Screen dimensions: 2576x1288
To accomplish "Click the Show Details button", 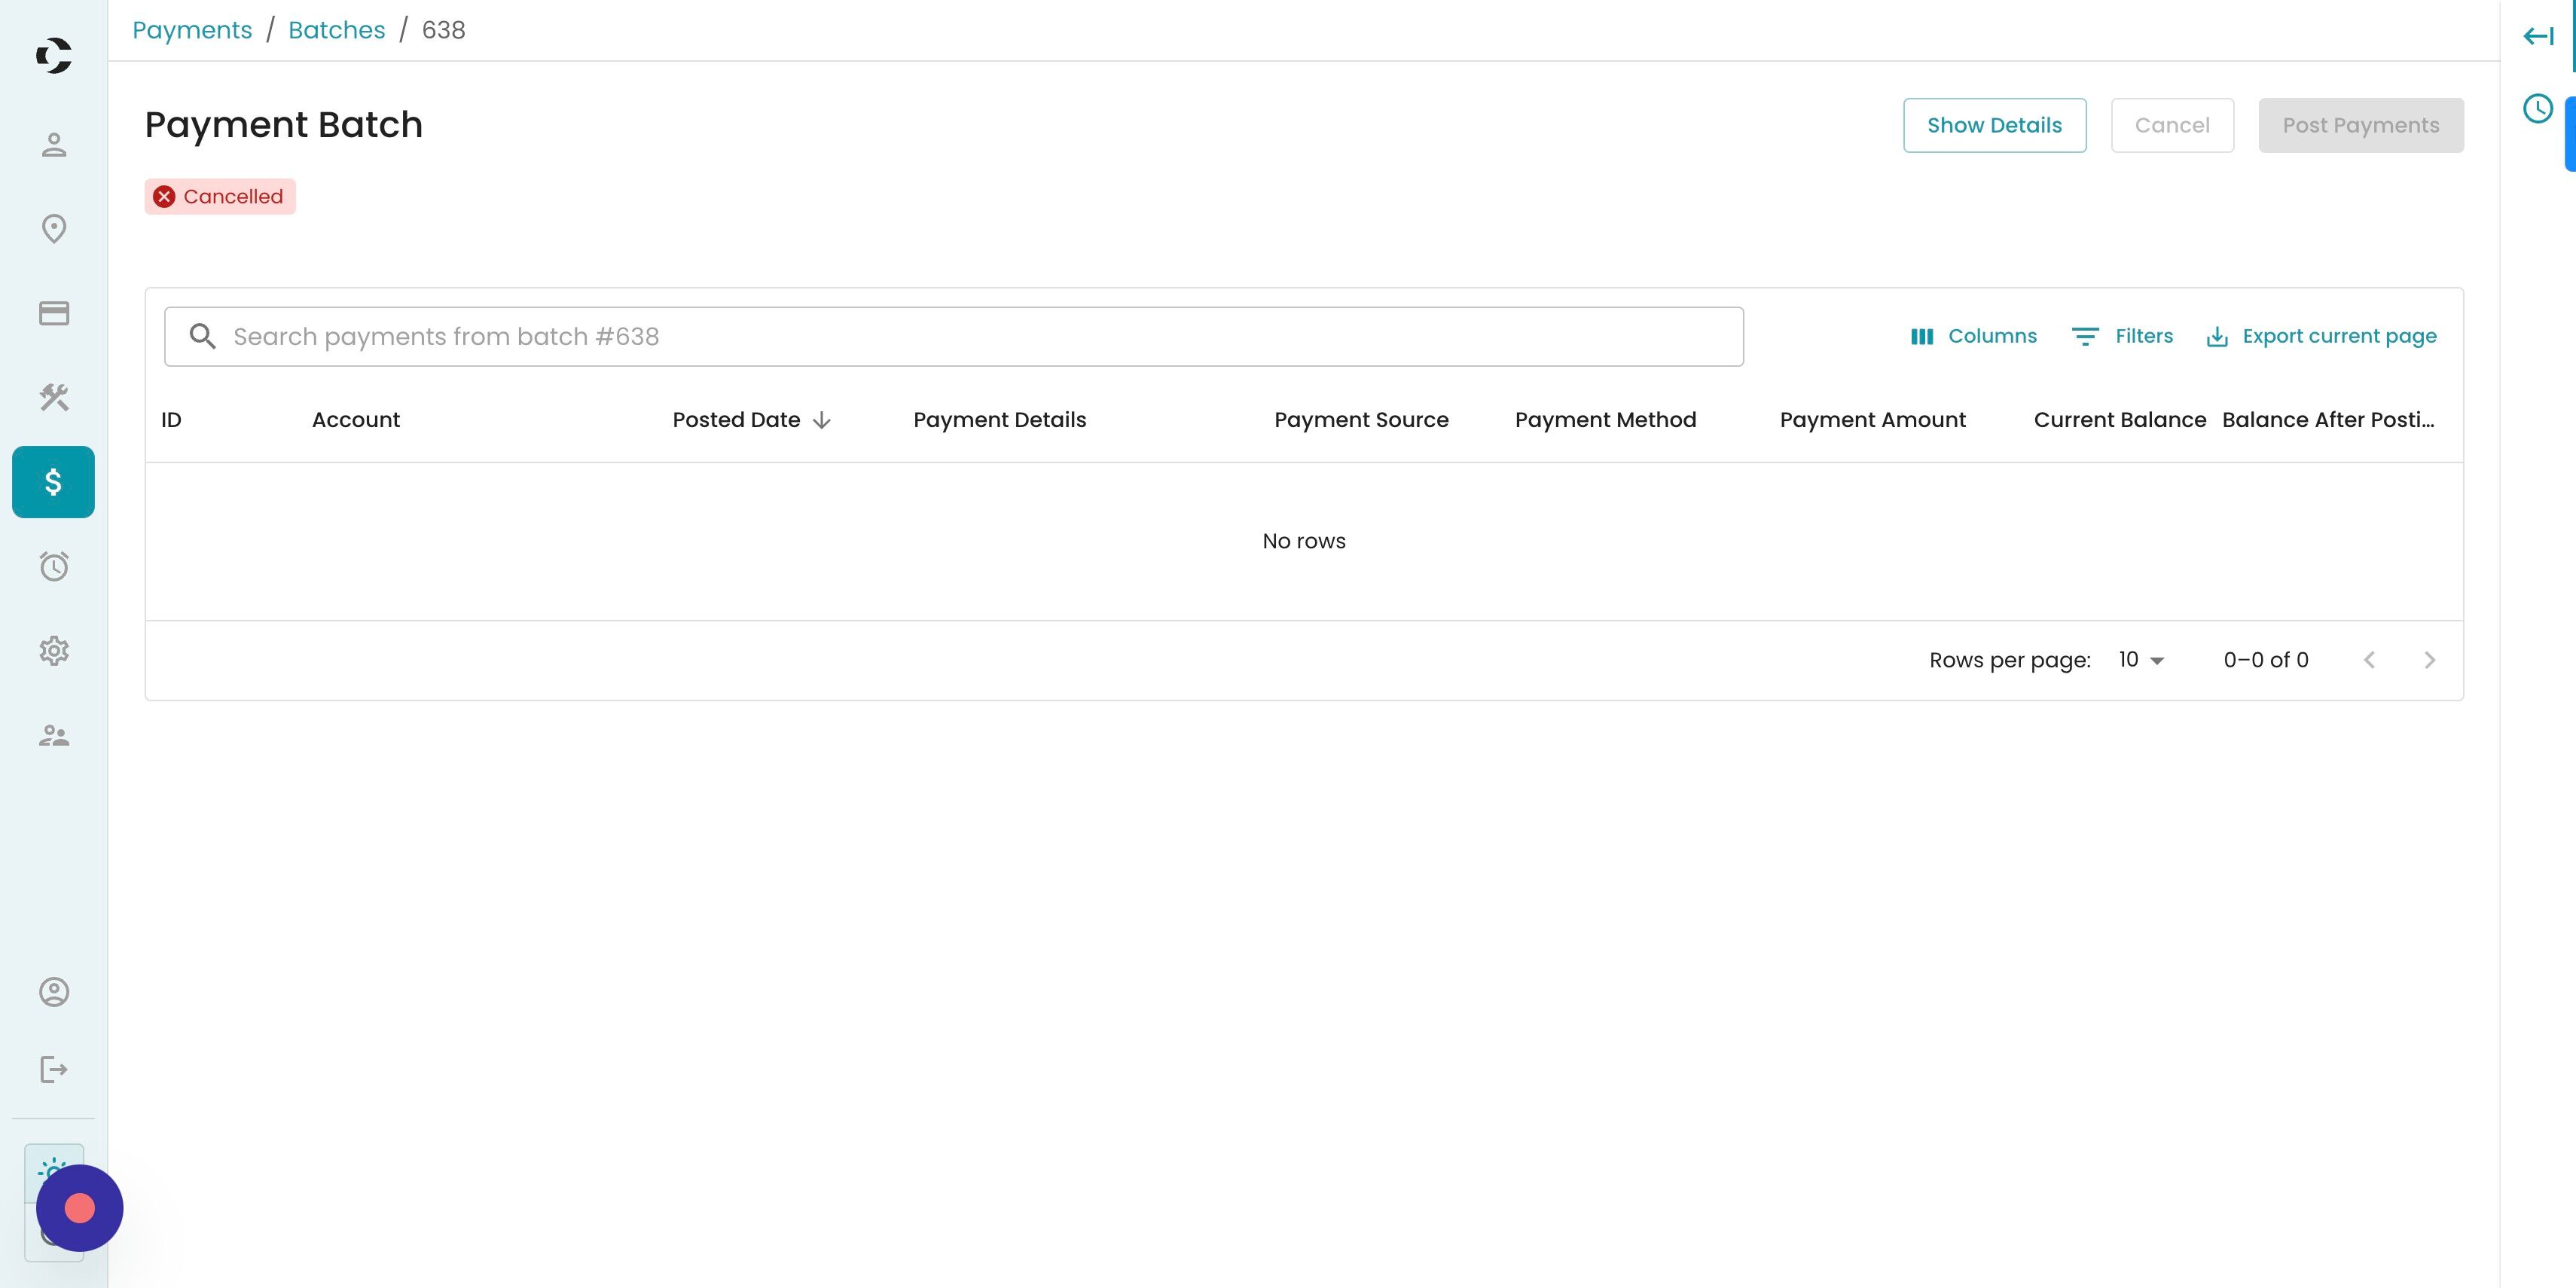I will click(x=1994, y=125).
